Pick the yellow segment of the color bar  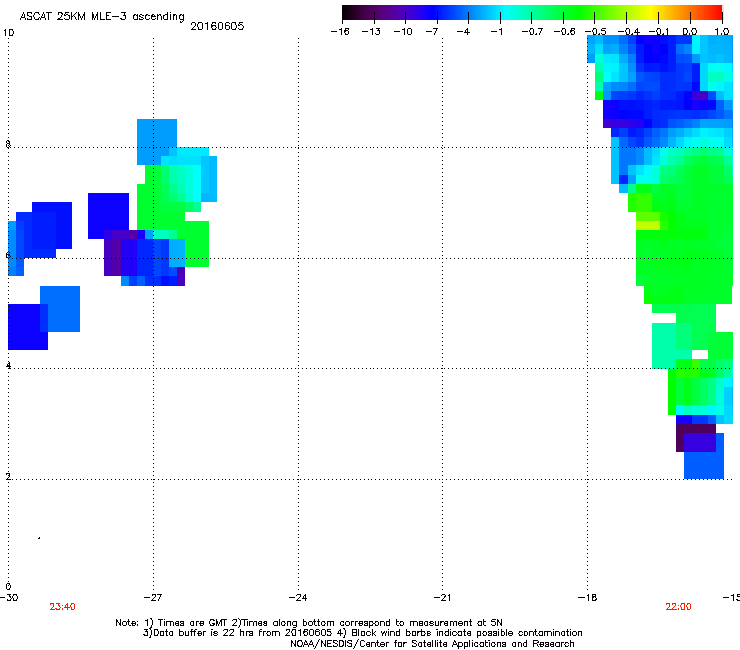pos(652,12)
